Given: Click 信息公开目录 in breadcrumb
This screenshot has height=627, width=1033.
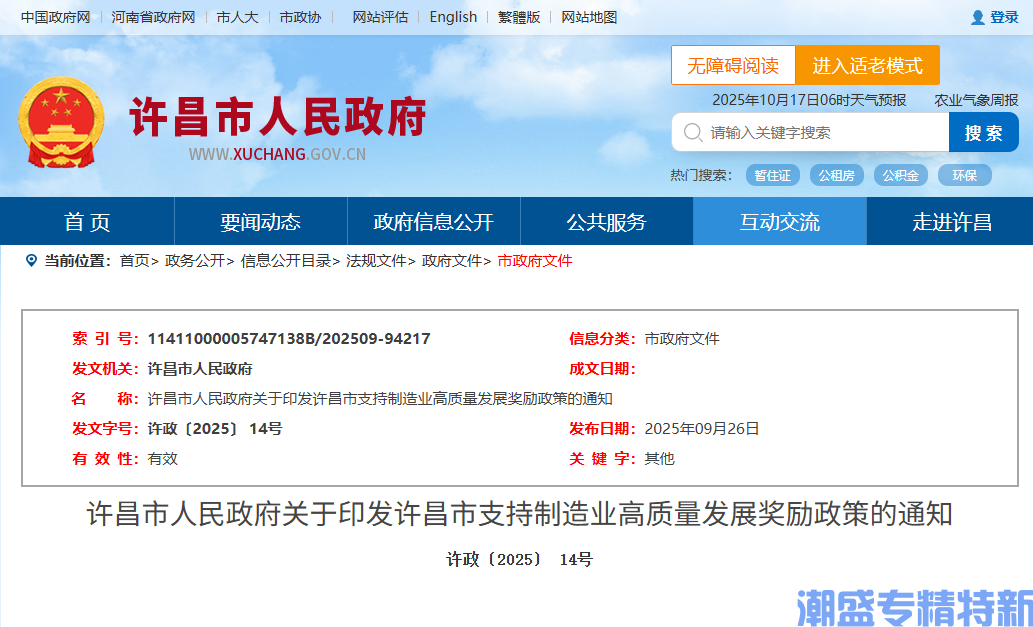Looking at the screenshot, I should [285, 261].
